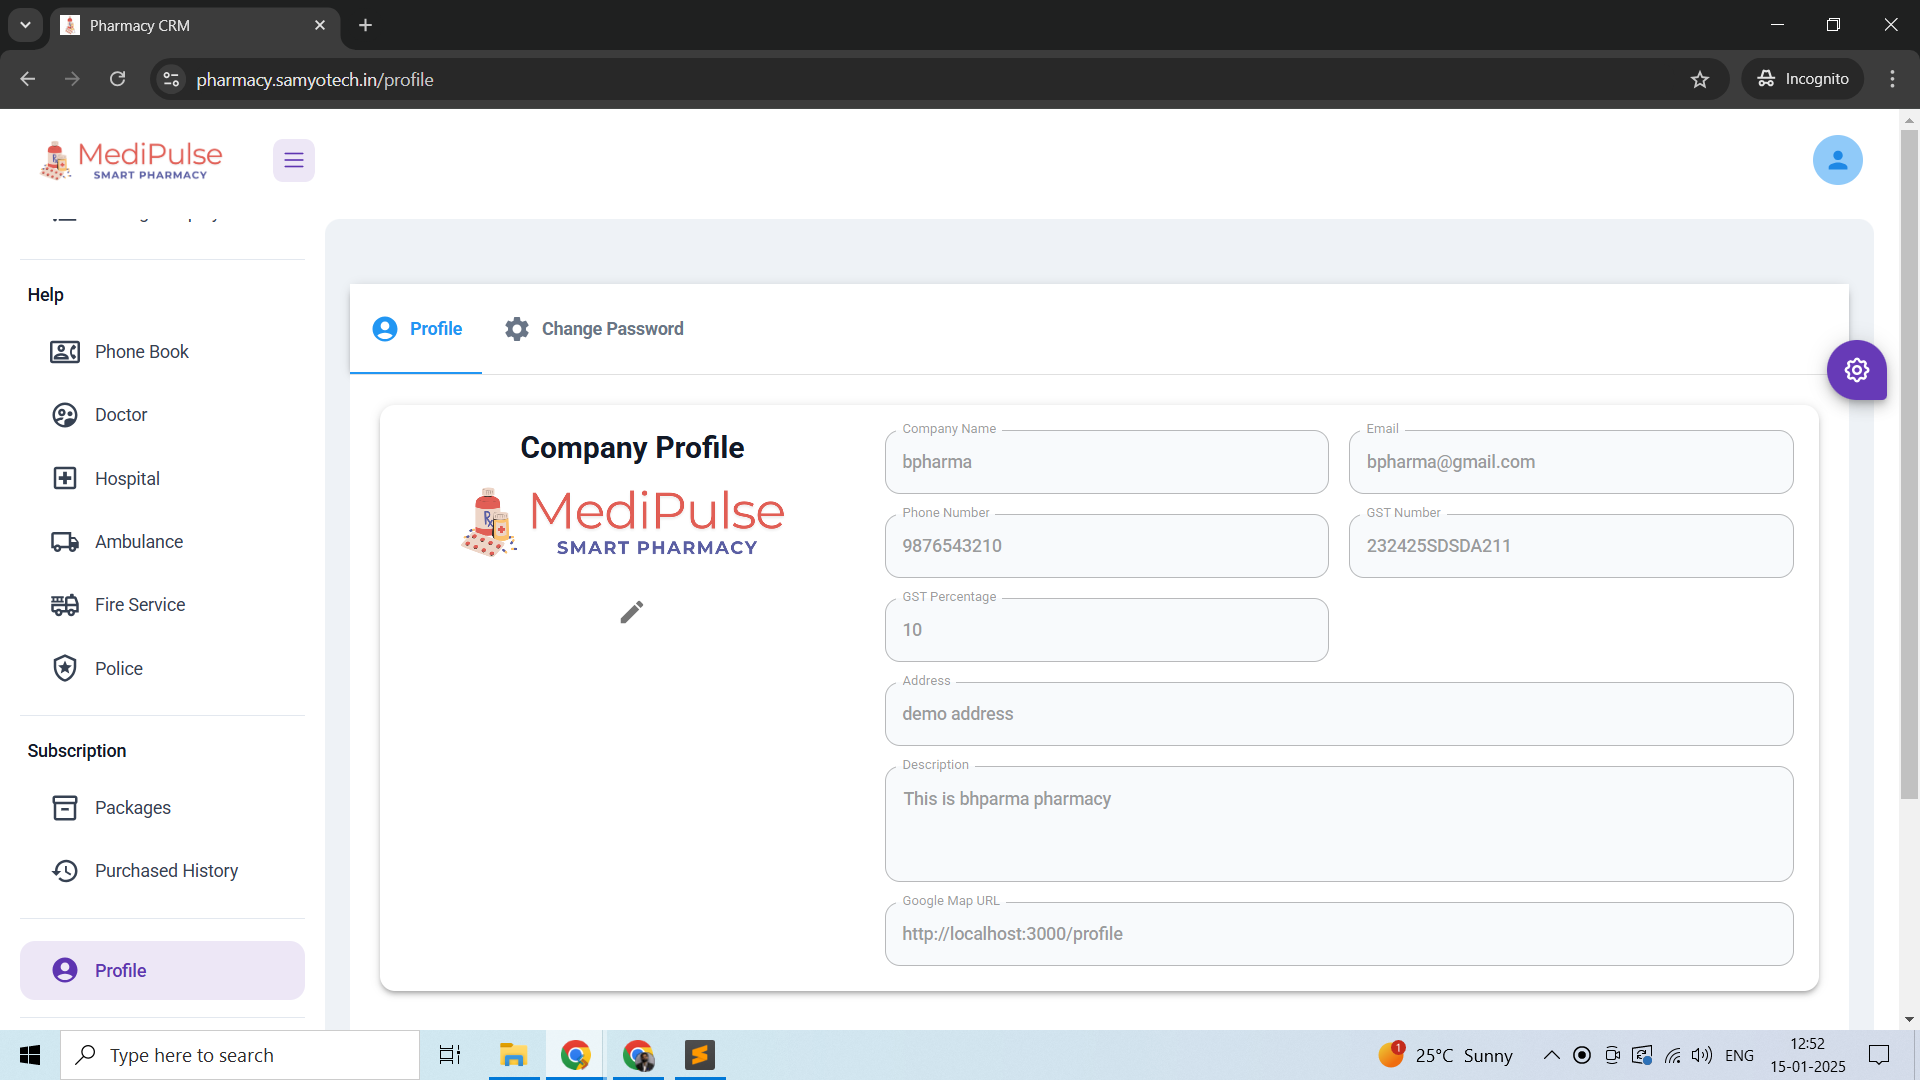
Task: Toggle the sidebar with hamburger icon
Action: (x=293, y=160)
